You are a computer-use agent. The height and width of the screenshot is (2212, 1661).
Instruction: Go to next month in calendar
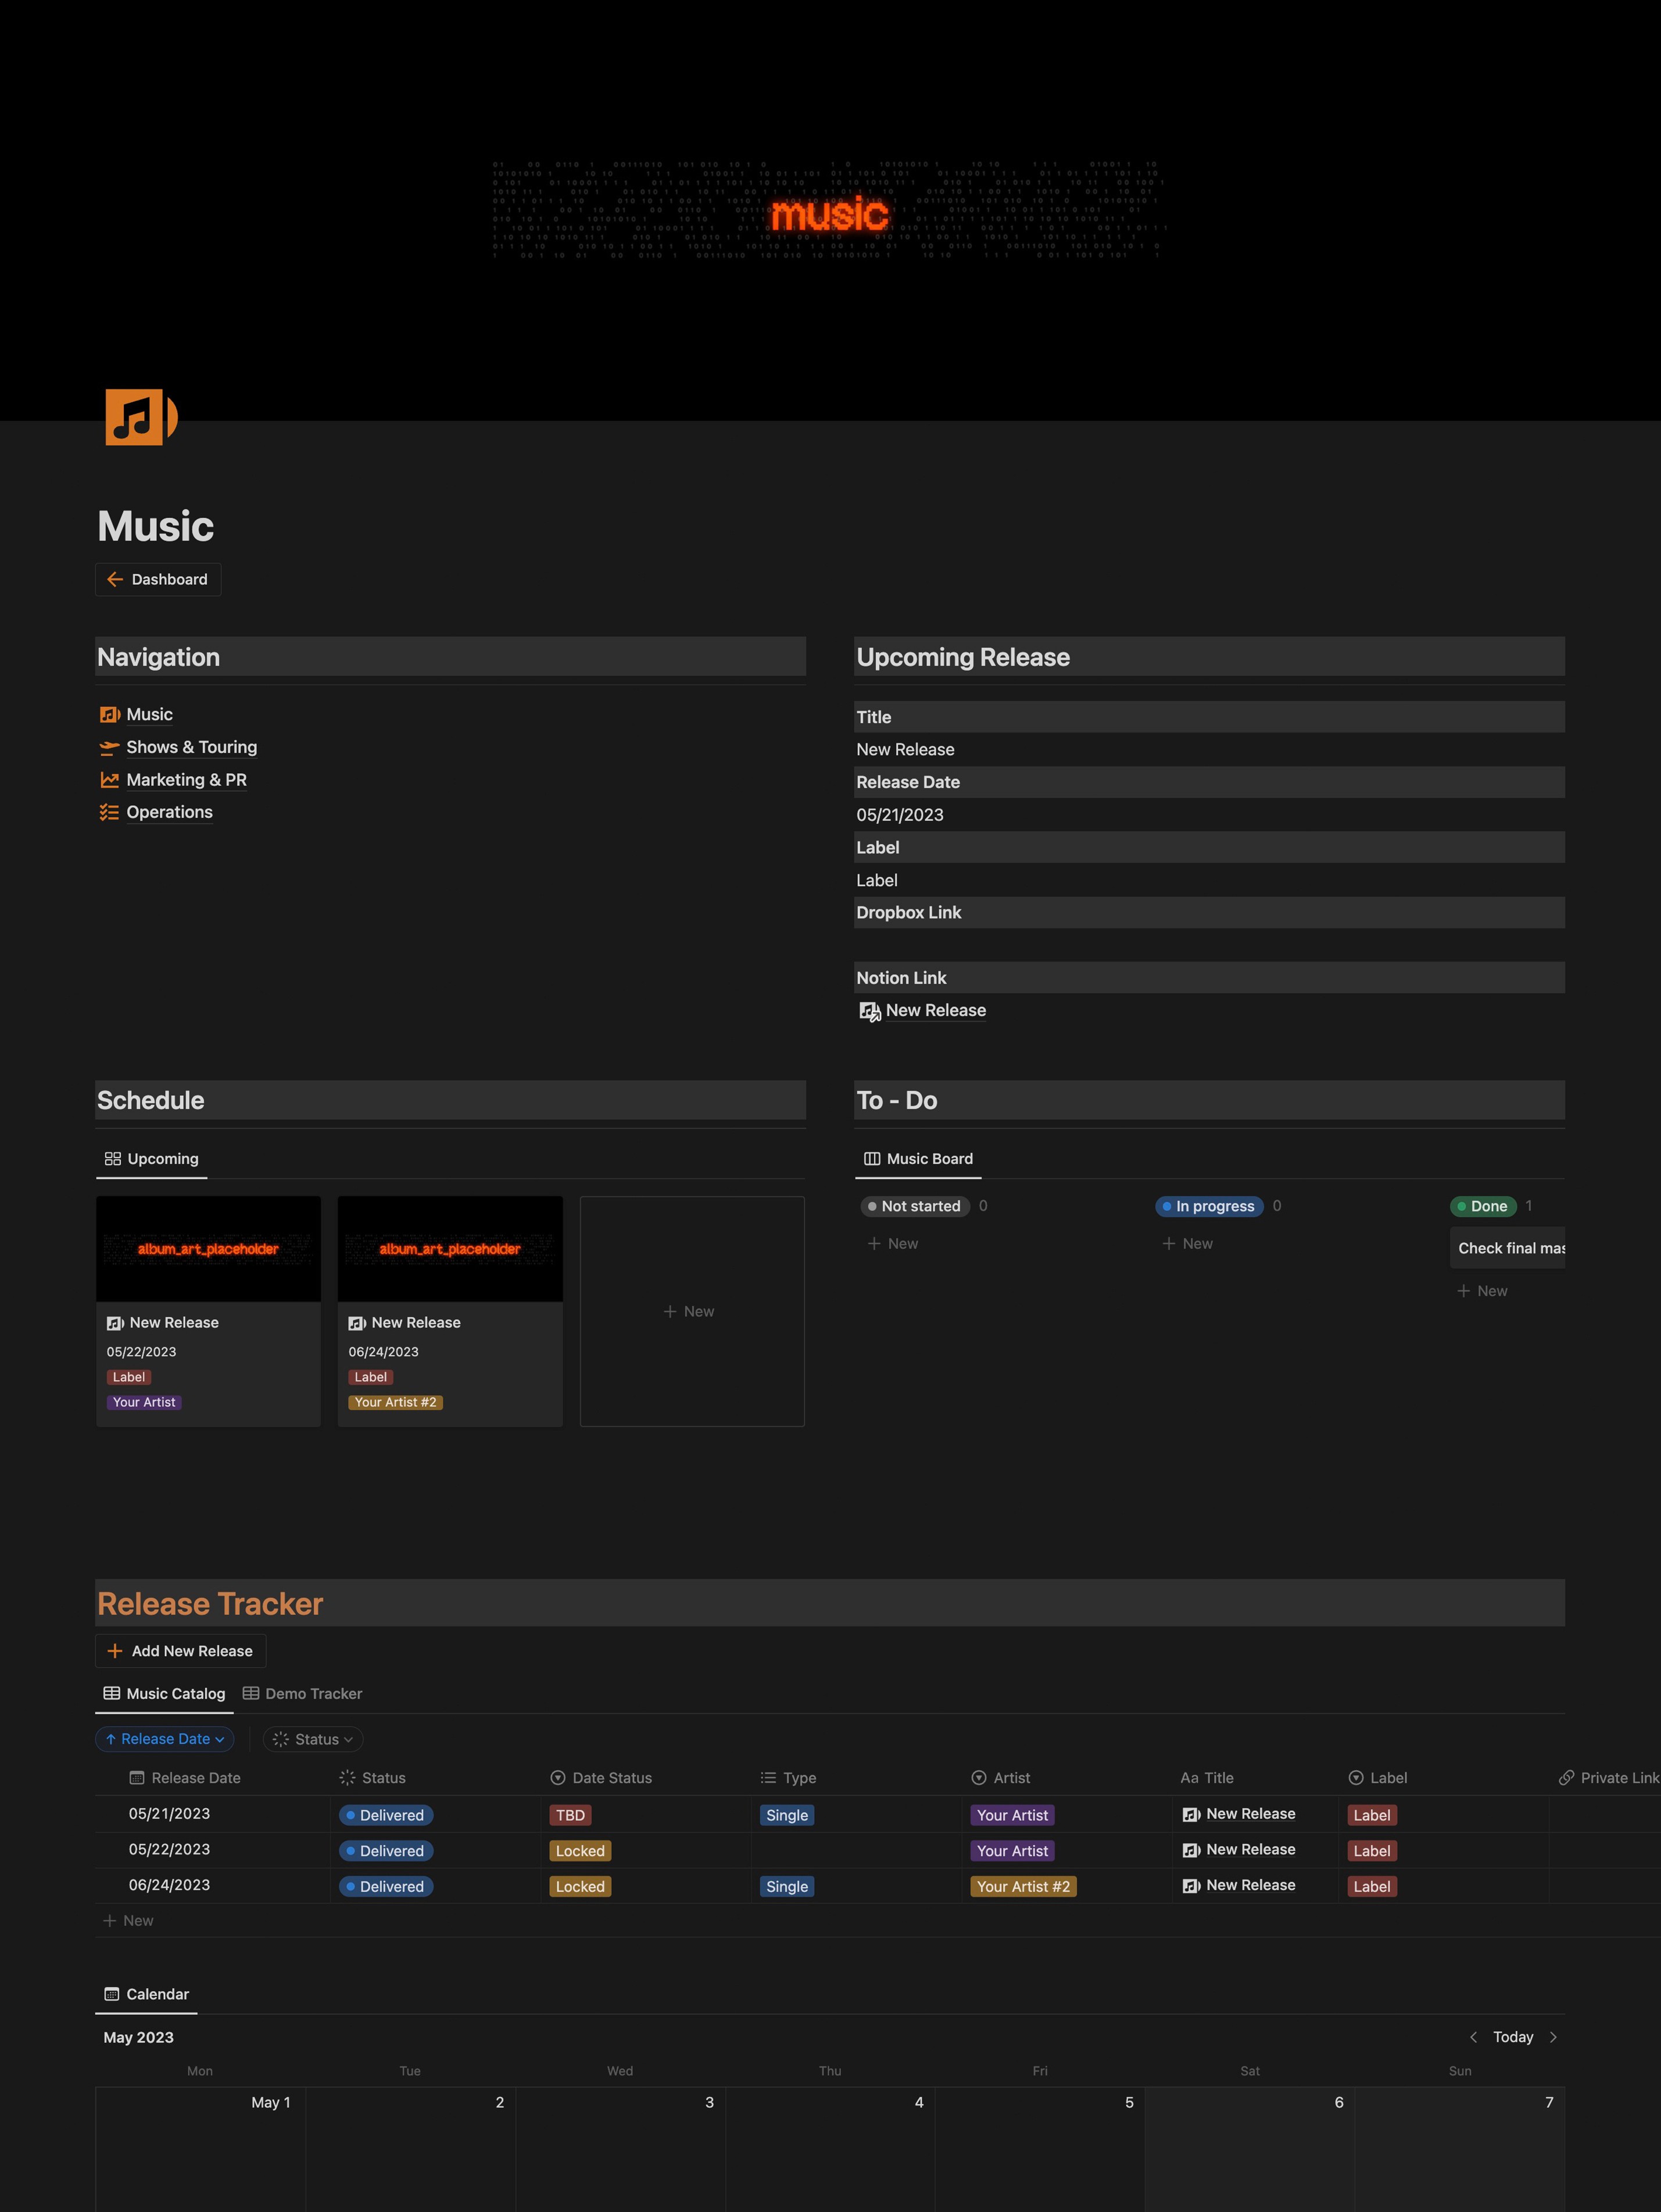tap(1553, 2037)
